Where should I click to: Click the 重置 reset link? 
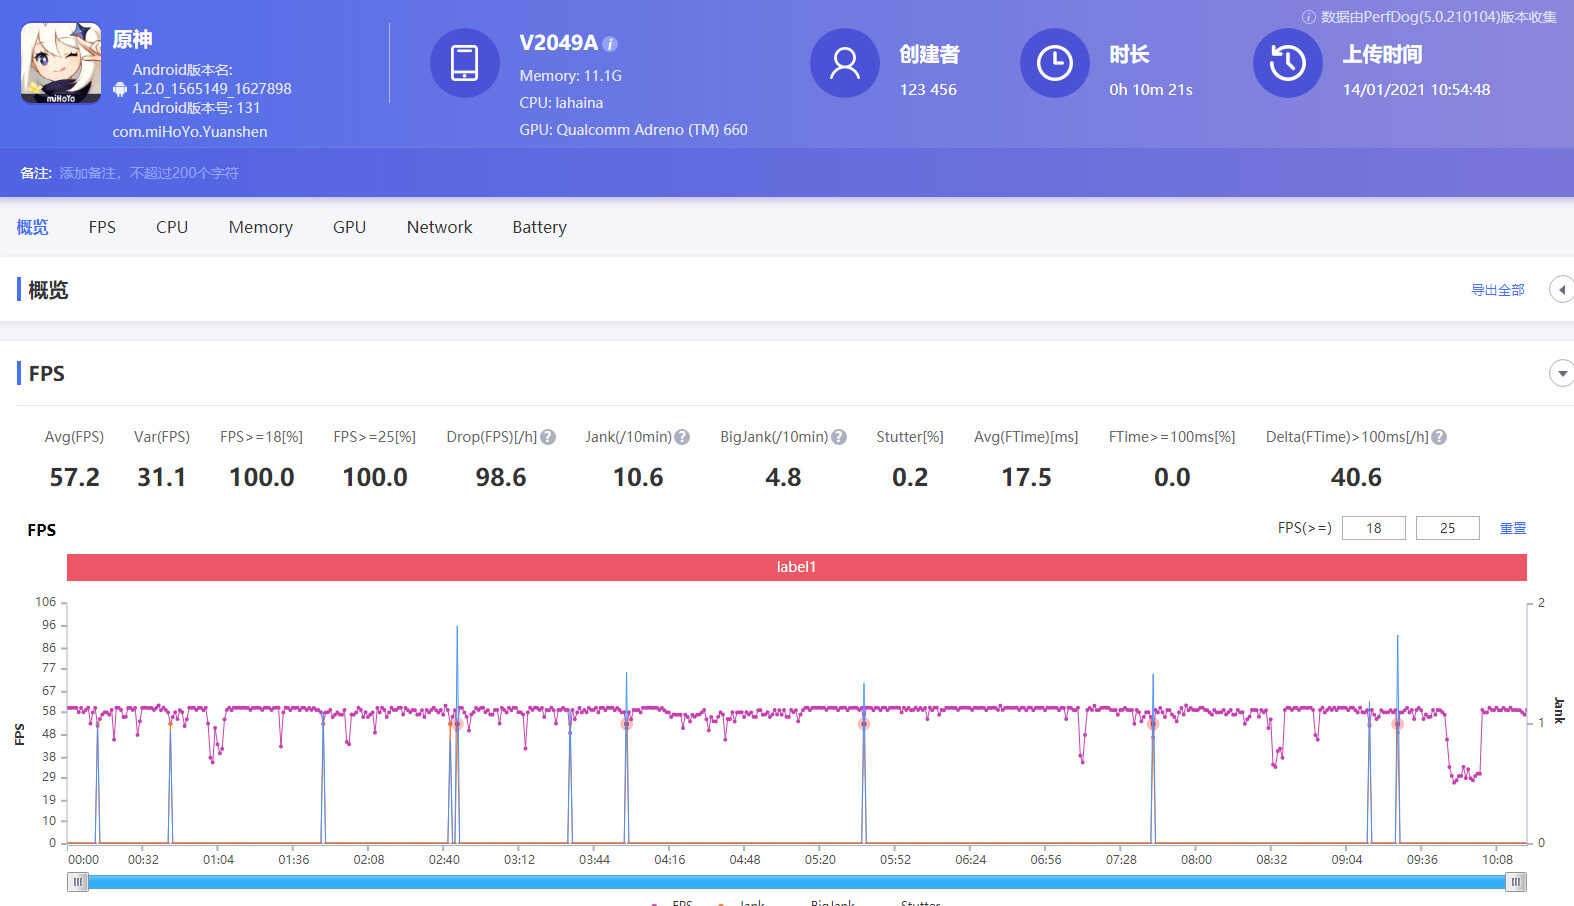(1512, 528)
